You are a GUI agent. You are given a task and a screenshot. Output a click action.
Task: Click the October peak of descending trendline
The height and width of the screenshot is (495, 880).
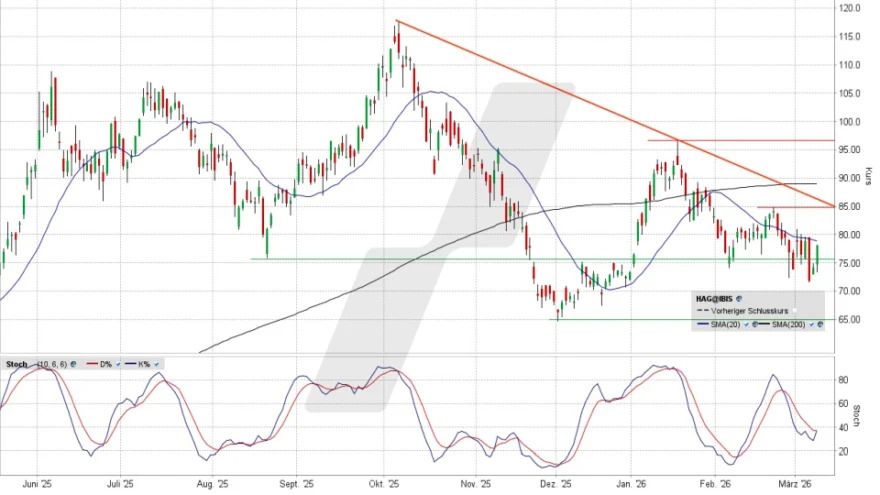click(397, 21)
